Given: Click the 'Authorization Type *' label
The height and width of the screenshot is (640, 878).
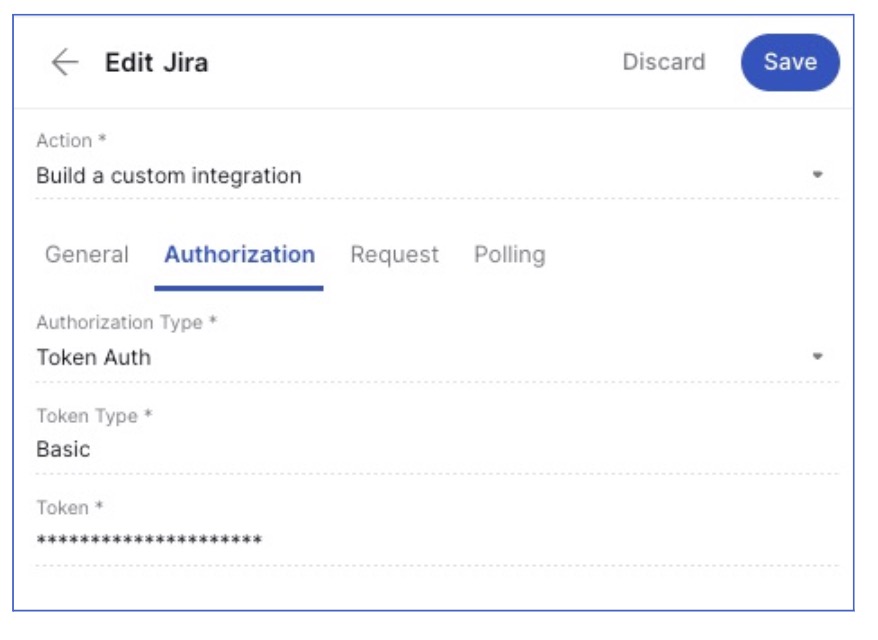Looking at the screenshot, I should (x=126, y=323).
